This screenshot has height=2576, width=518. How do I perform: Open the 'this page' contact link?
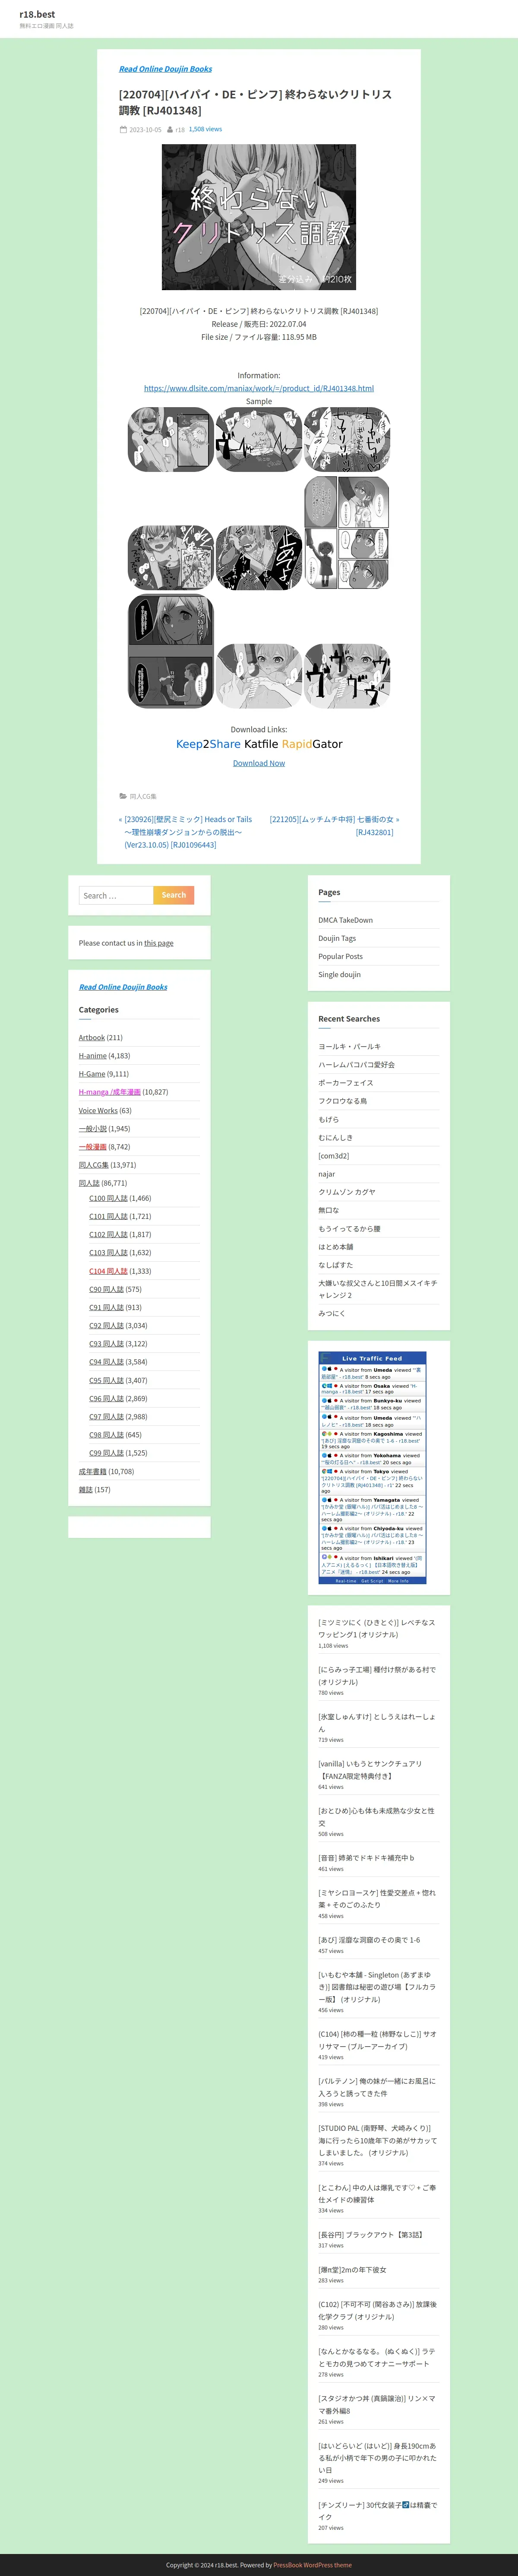[x=158, y=943]
